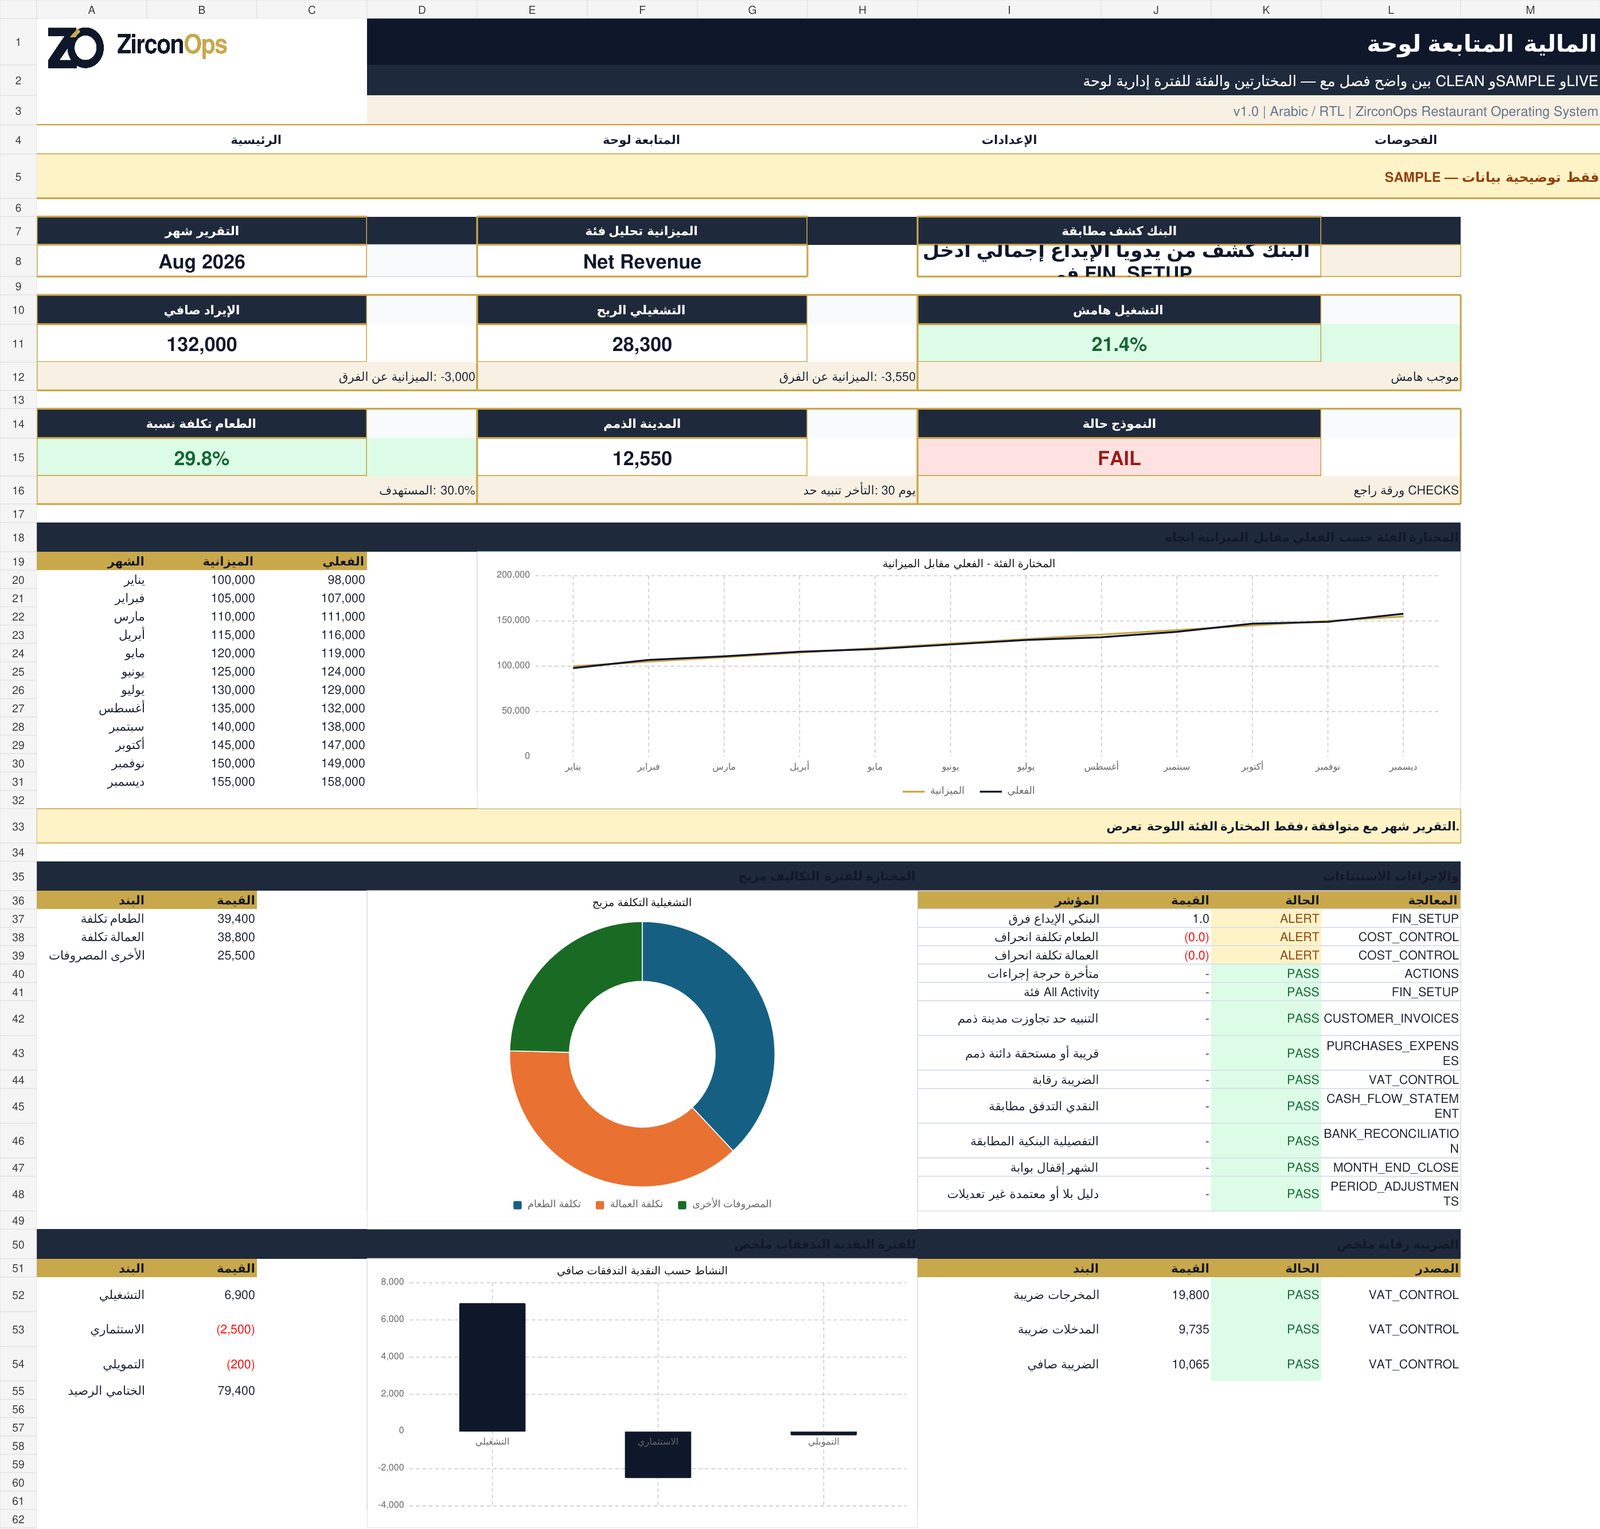The image size is (1600, 1529).
Task: Click the 132,000 net revenue value
Action: pos(202,345)
